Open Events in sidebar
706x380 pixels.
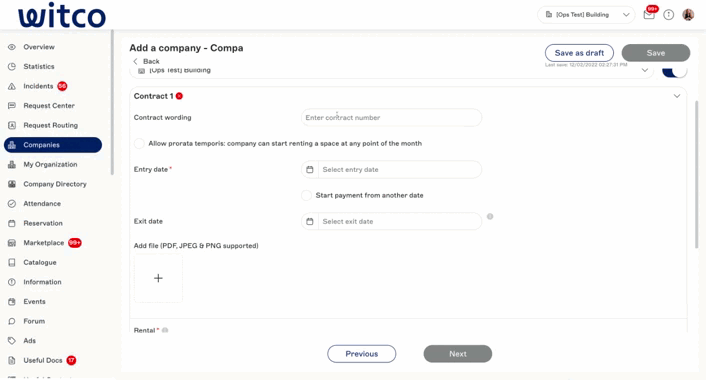(34, 302)
